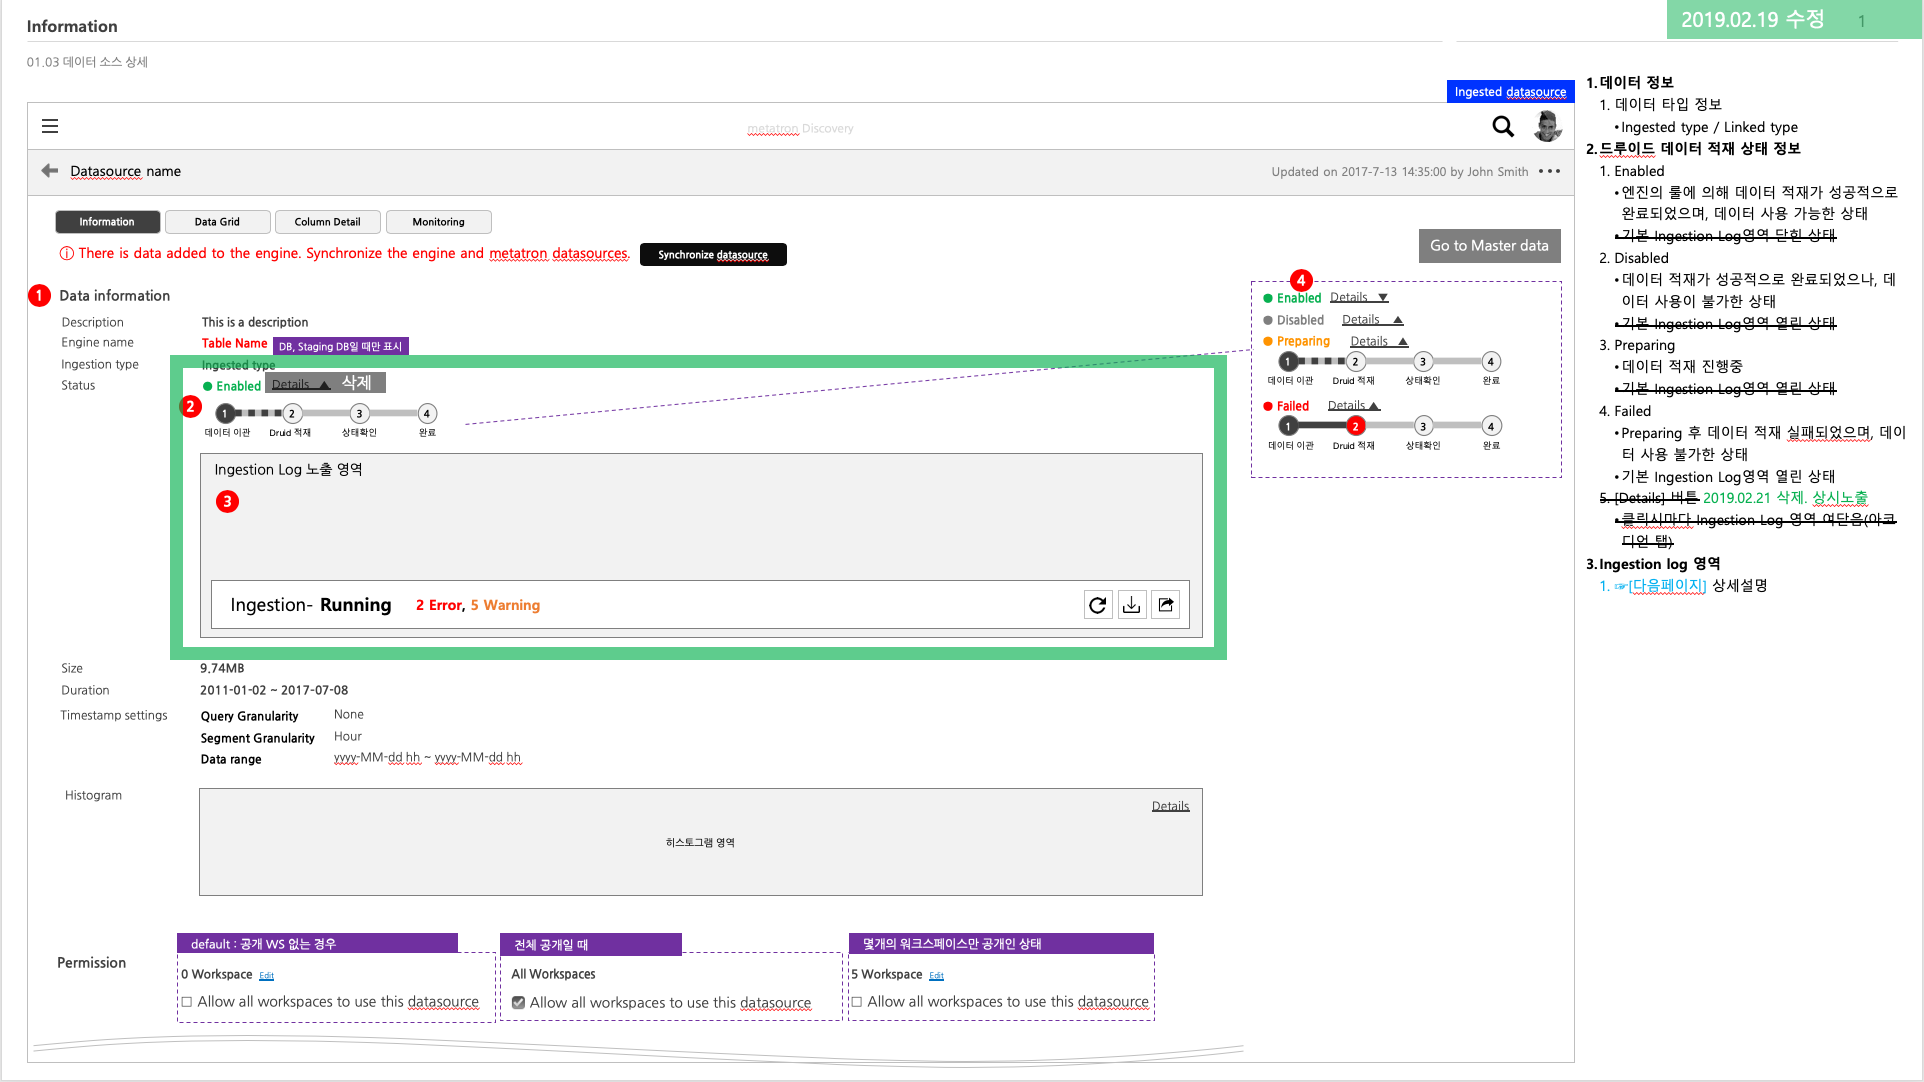The image size is (1924, 1082).
Task: Click Go to Master data button
Action: (1489, 246)
